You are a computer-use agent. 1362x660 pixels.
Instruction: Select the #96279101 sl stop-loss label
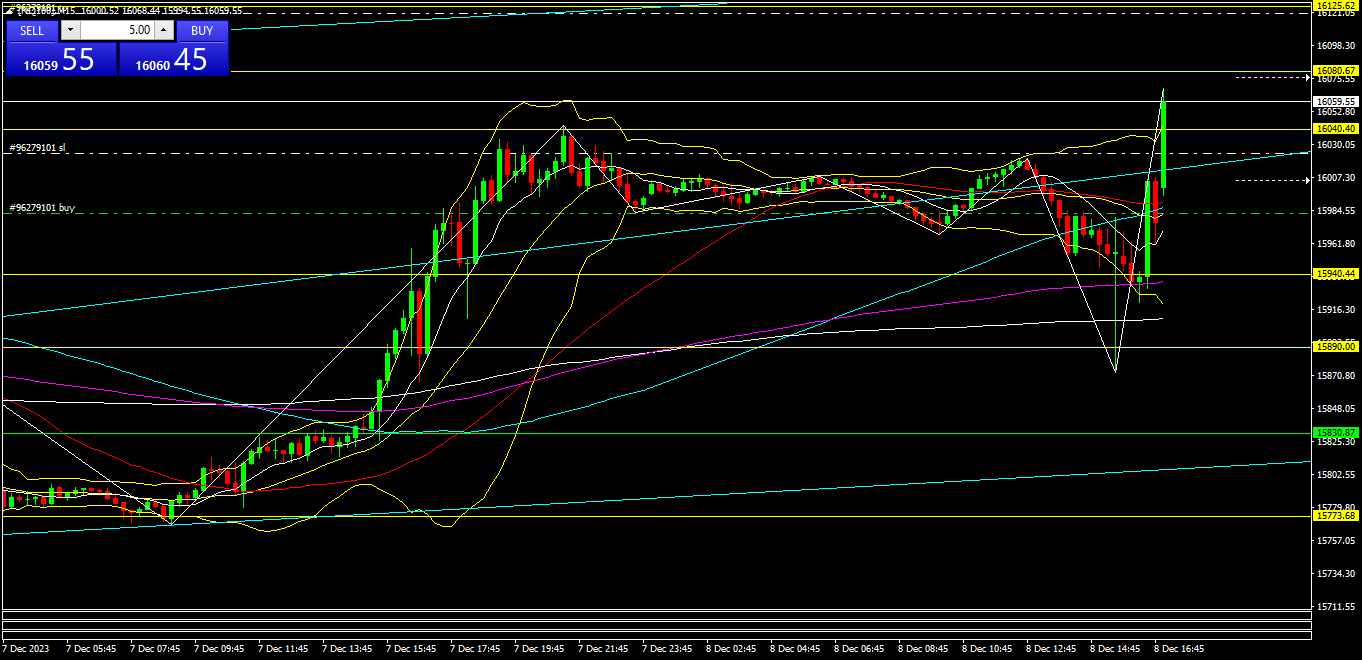point(38,148)
